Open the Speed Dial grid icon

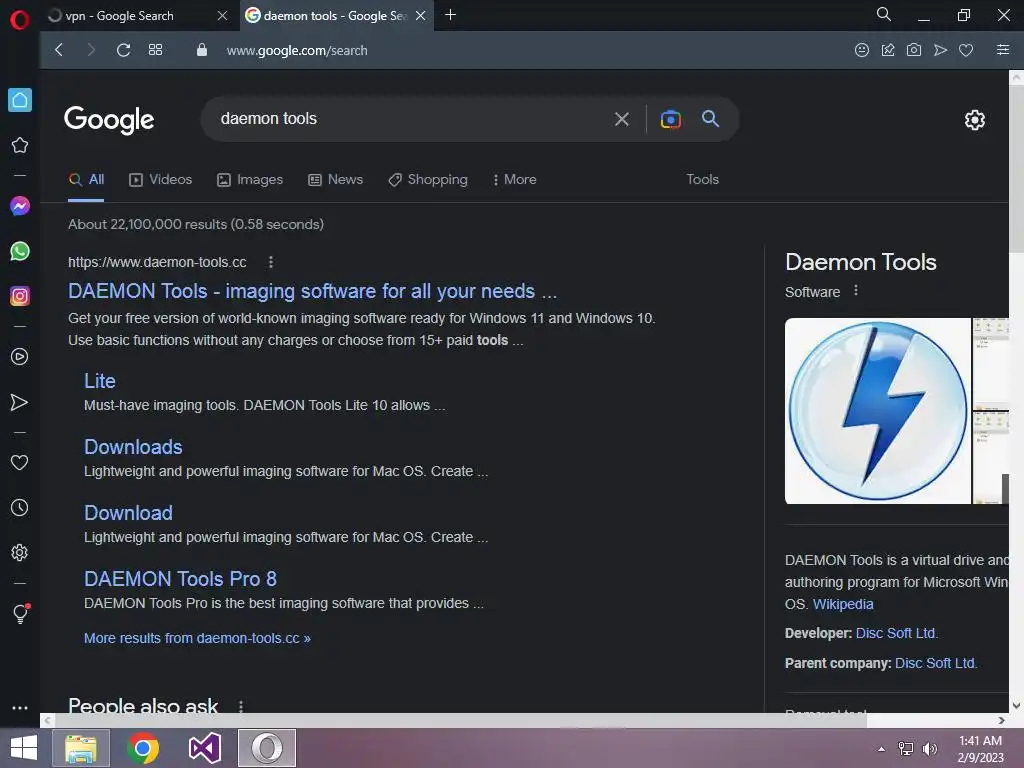coord(155,50)
